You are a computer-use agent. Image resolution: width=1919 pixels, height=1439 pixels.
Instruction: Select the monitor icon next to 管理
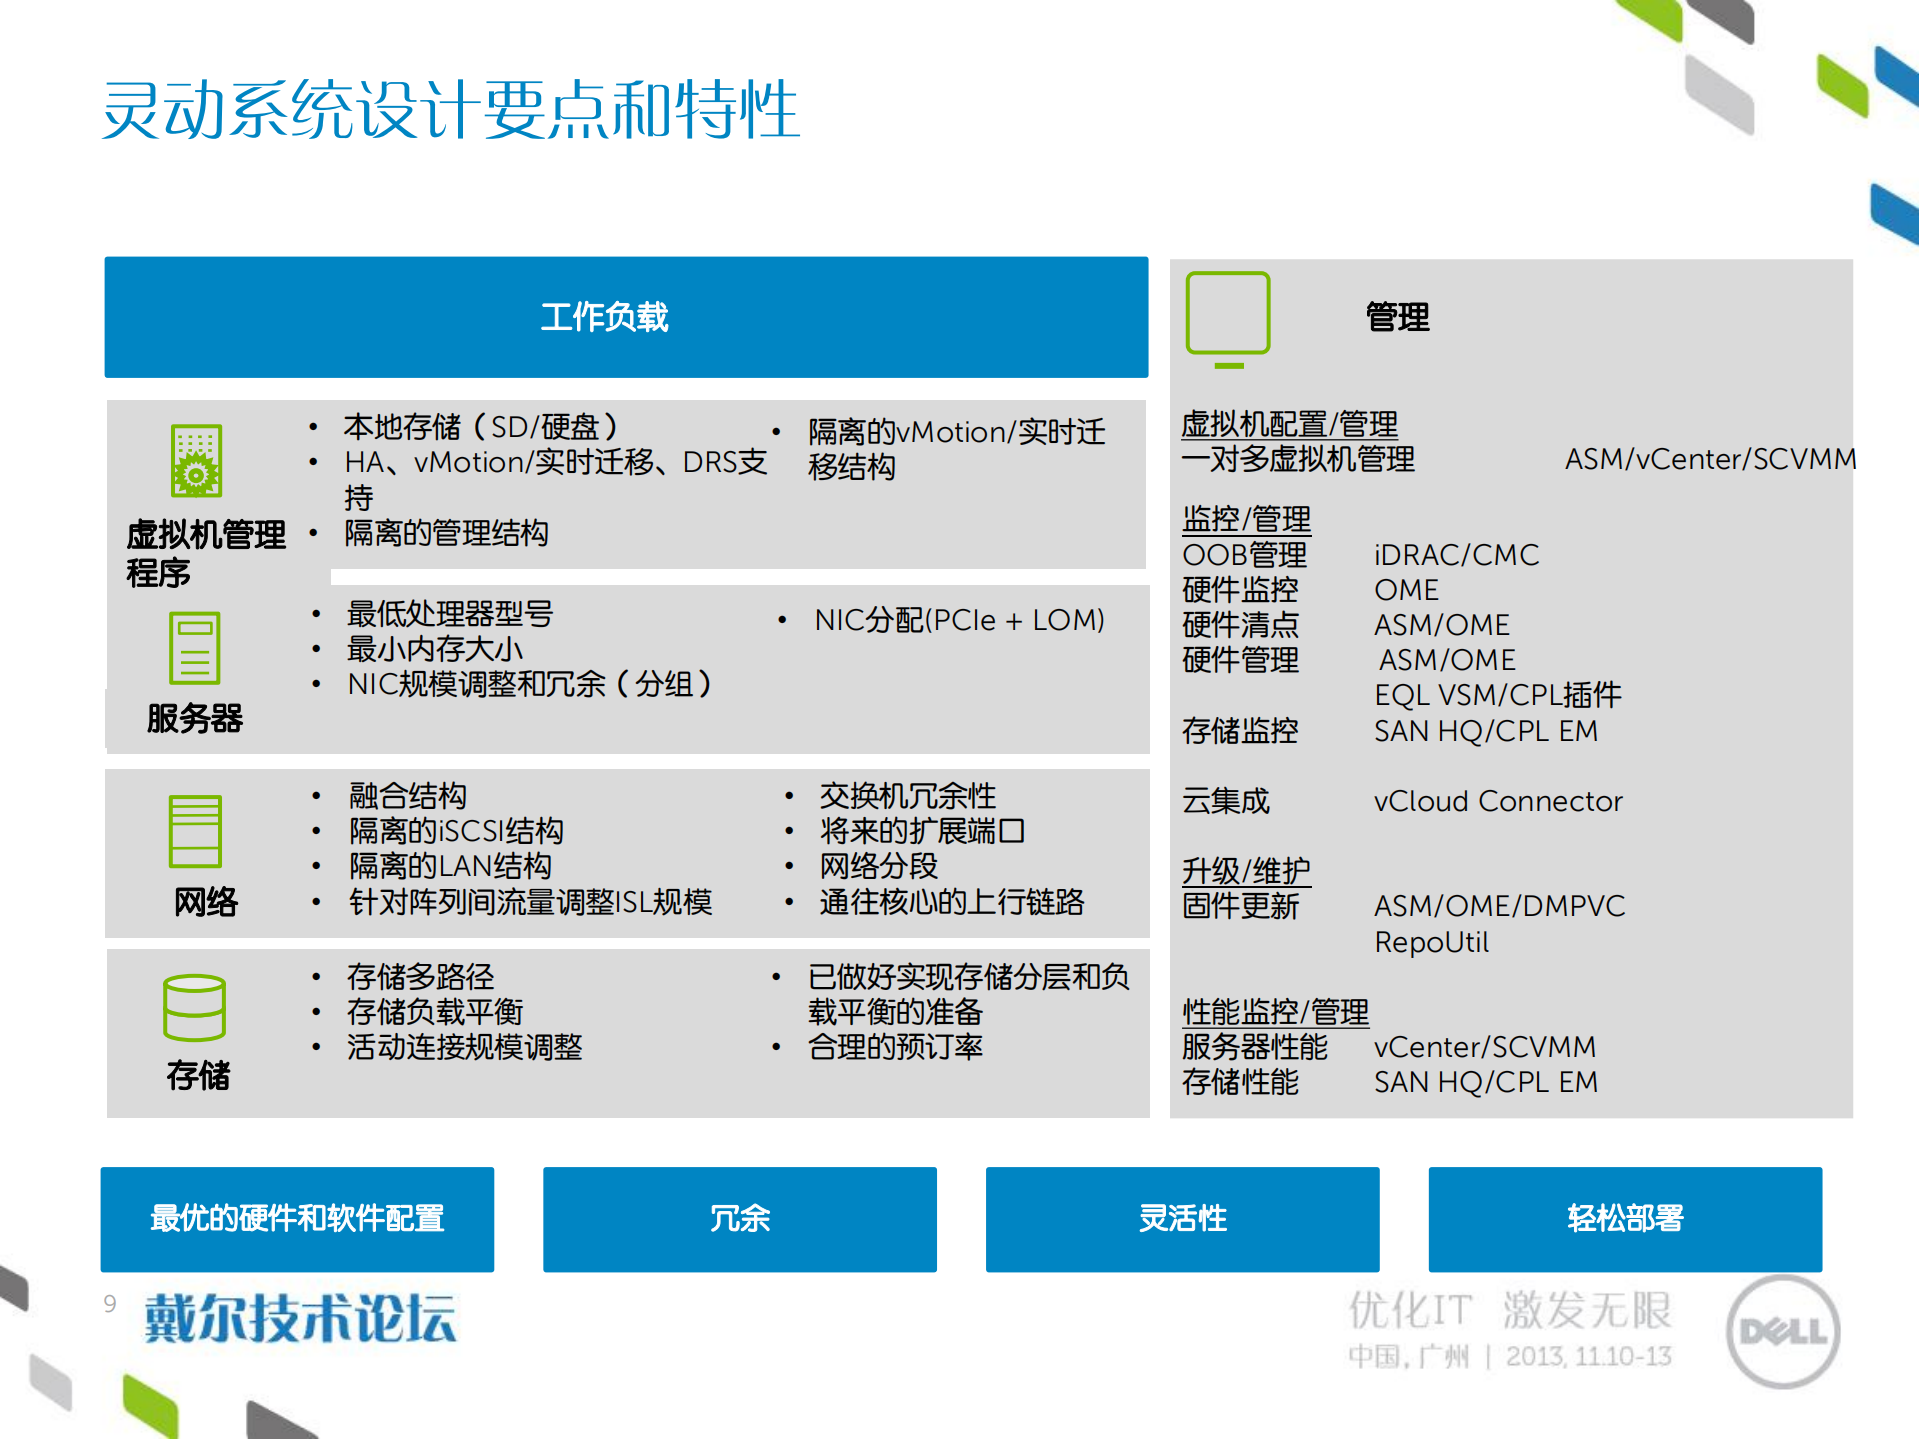[x=1228, y=315]
